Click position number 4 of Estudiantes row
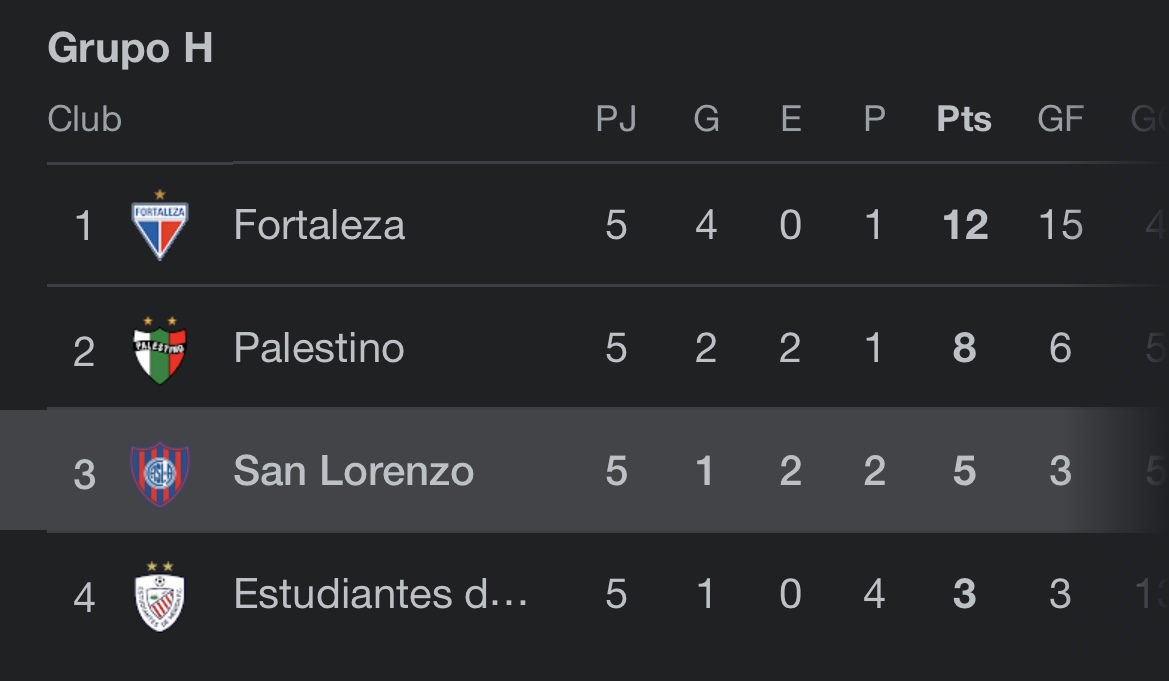The width and height of the screenshot is (1169, 681). pos(84,597)
